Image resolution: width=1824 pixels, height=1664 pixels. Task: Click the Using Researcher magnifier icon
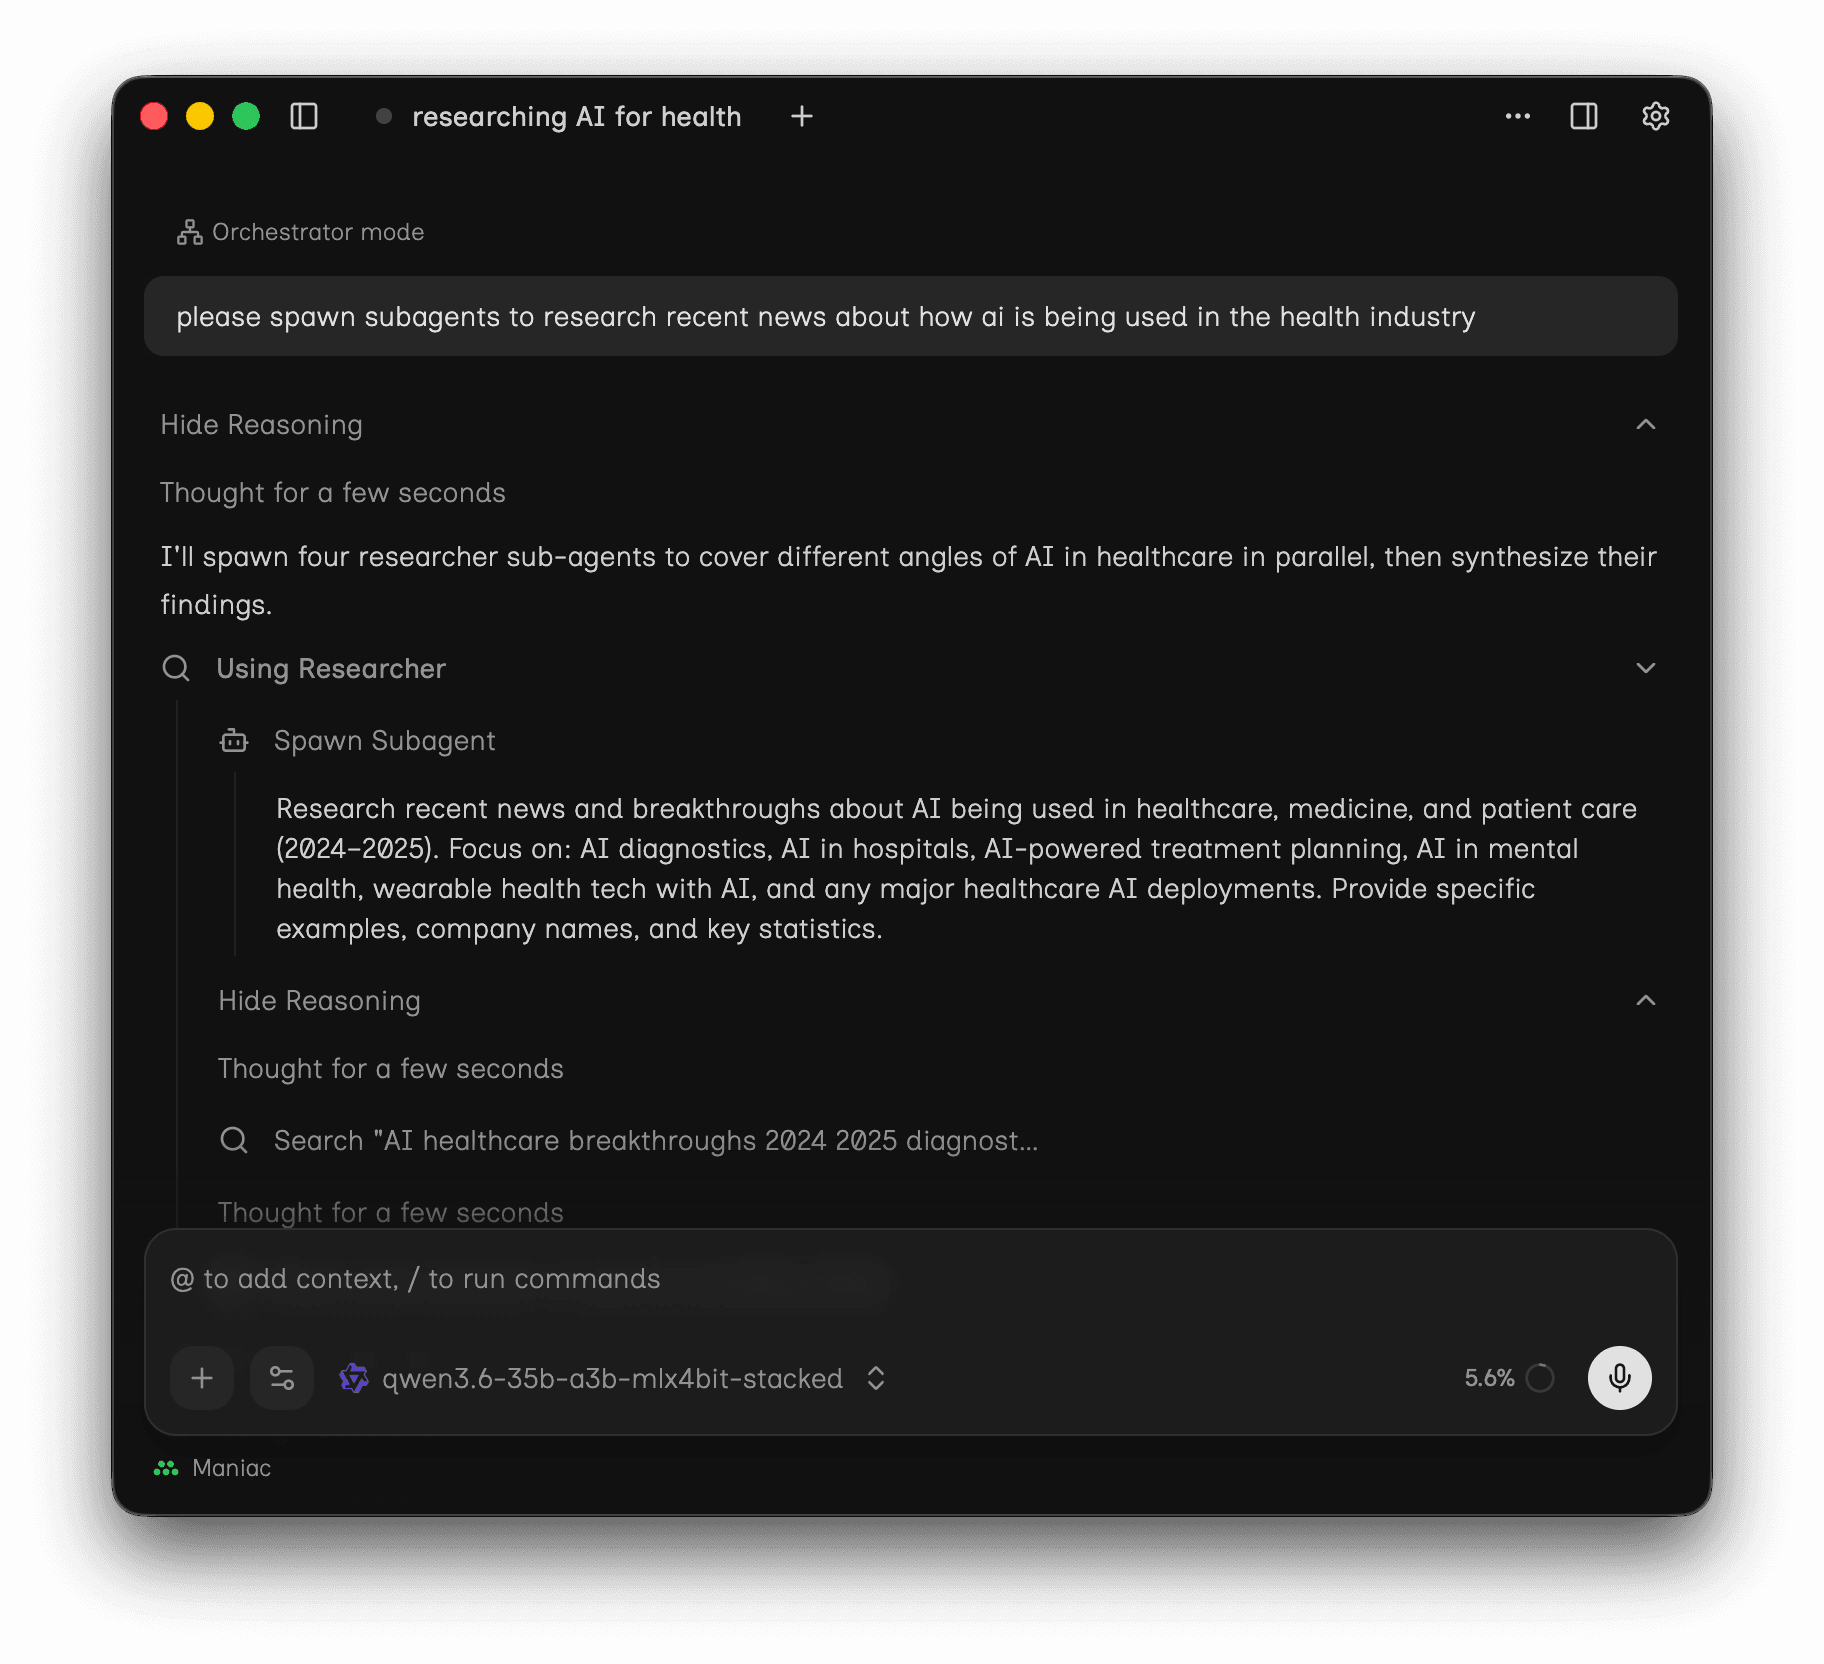pyautogui.click(x=176, y=668)
